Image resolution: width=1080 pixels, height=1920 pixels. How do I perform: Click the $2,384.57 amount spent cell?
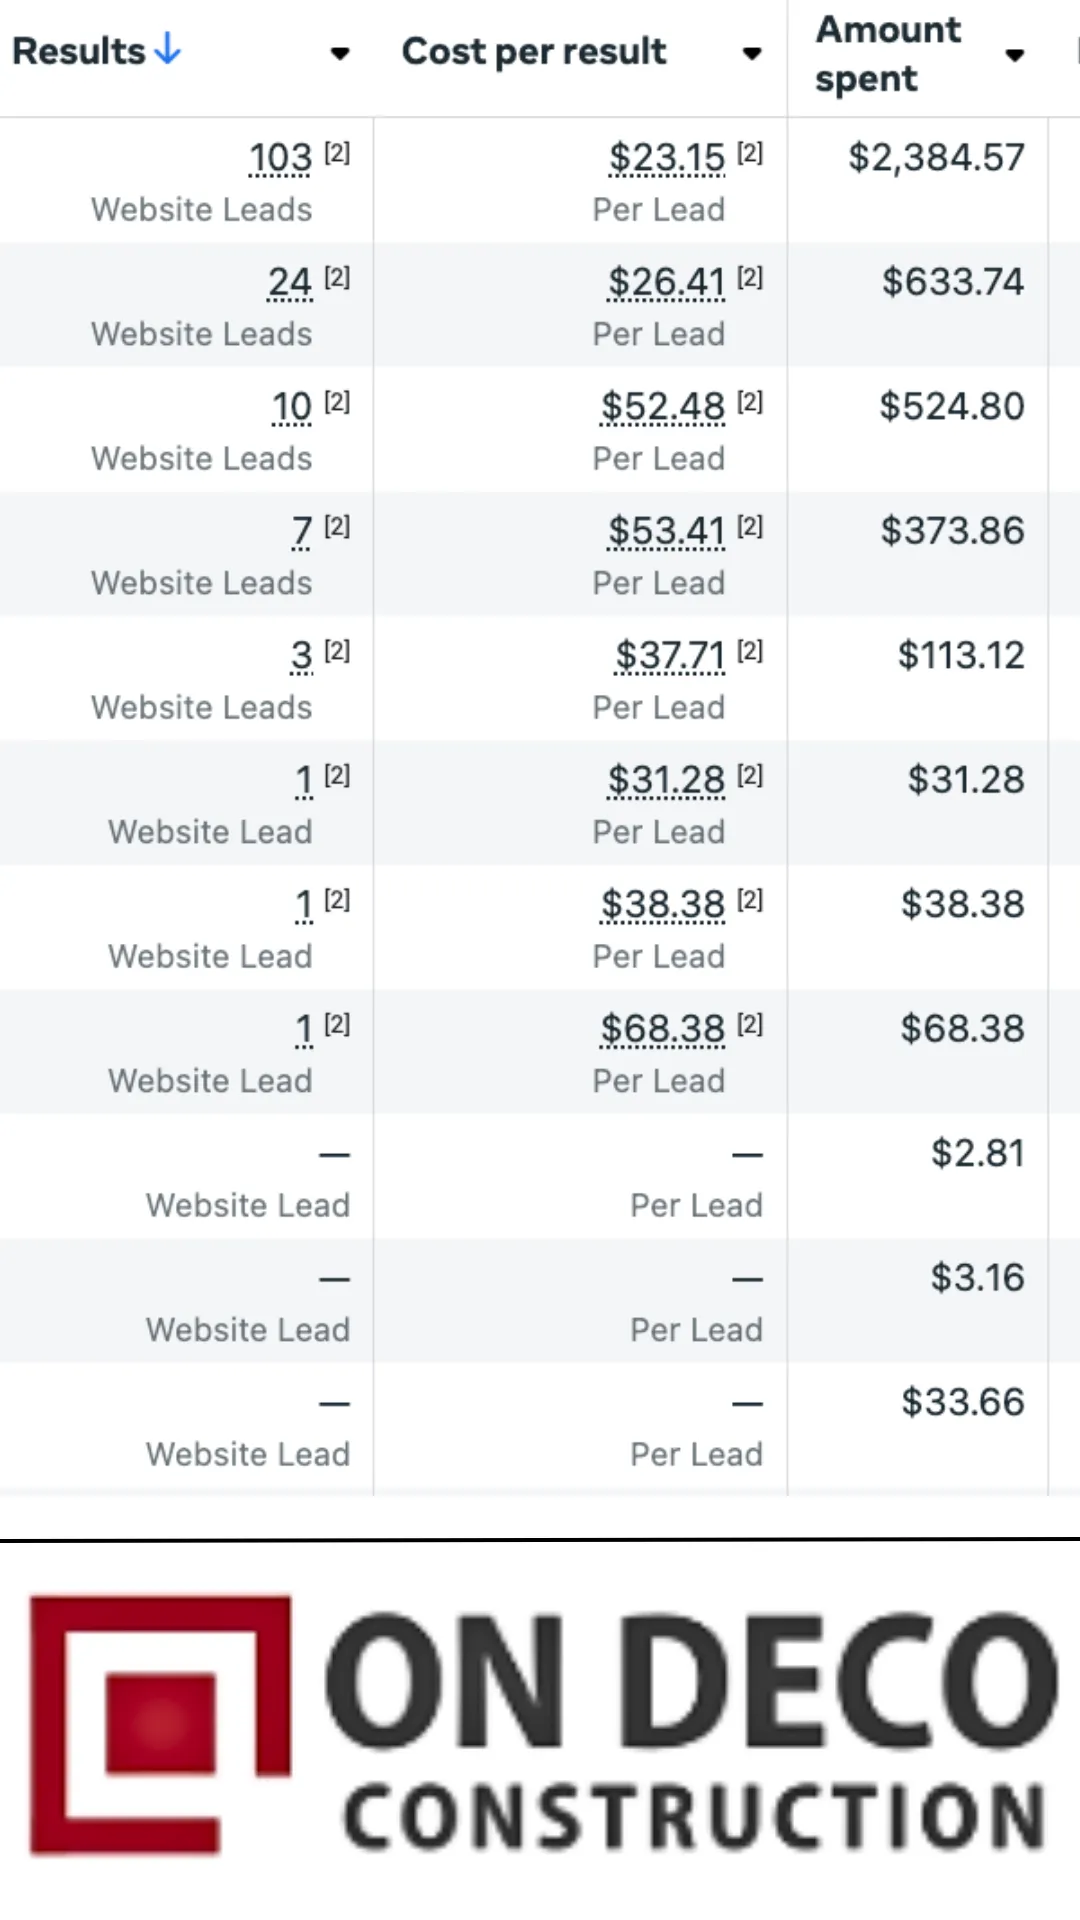click(x=936, y=158)
